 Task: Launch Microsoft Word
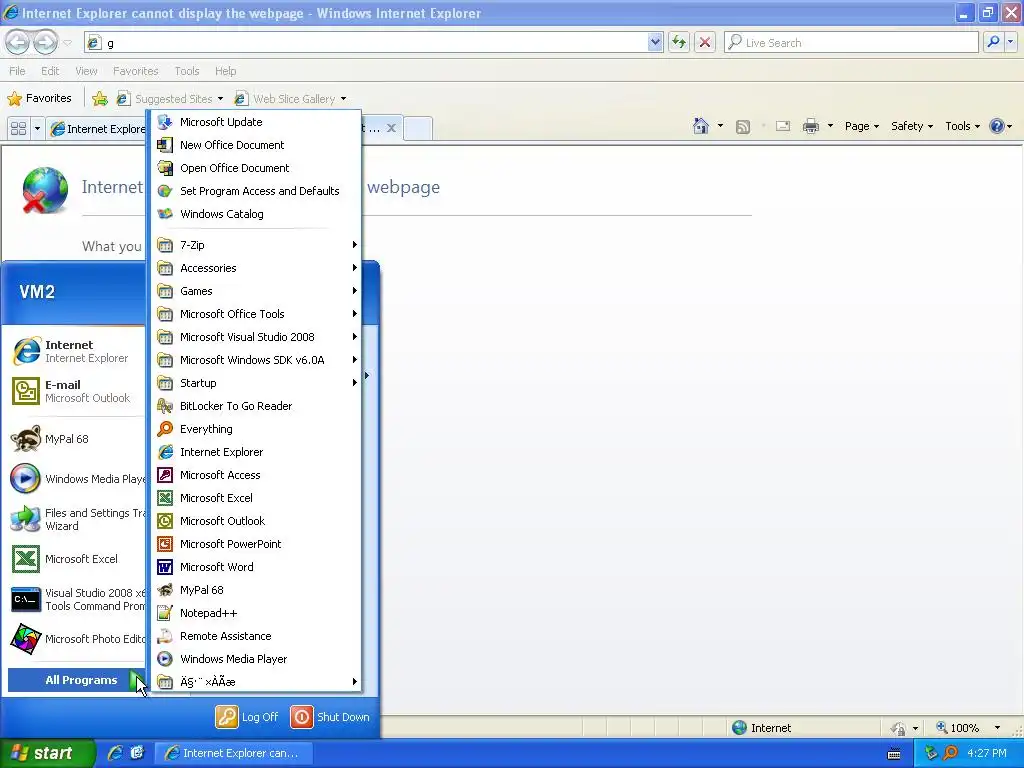click(256, 567)
